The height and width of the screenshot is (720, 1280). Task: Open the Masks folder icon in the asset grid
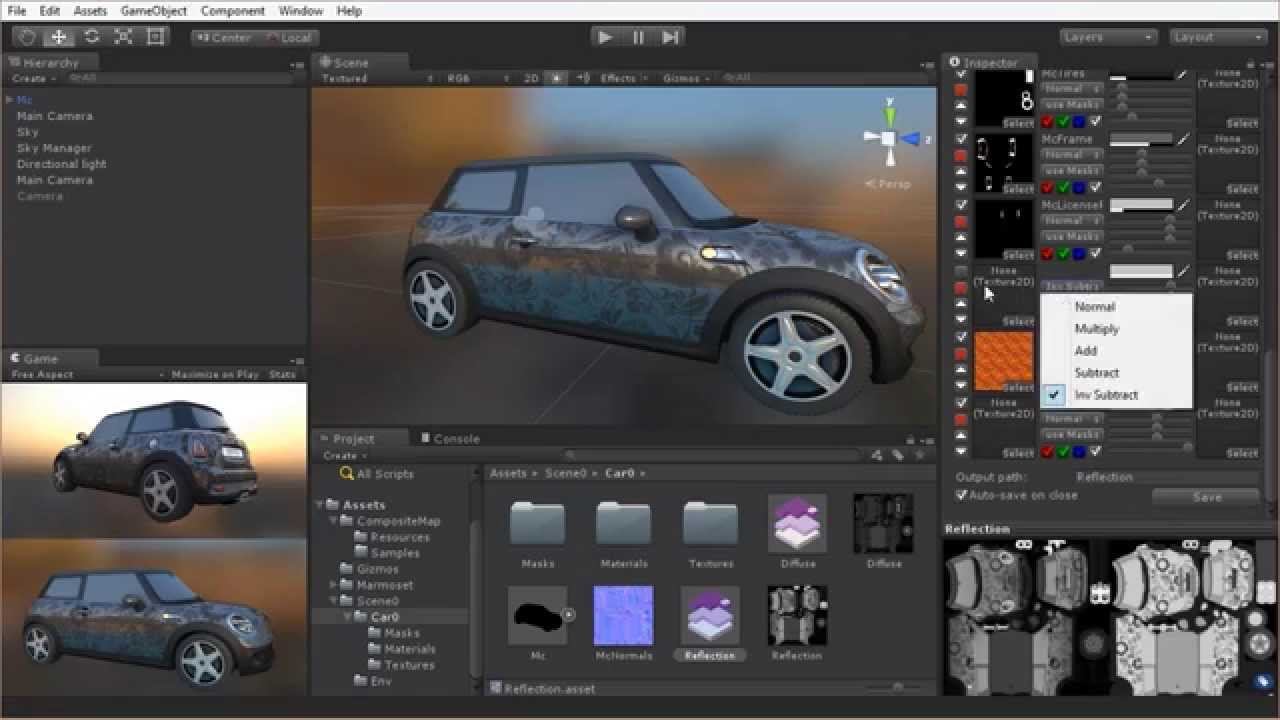coord(537,523)
